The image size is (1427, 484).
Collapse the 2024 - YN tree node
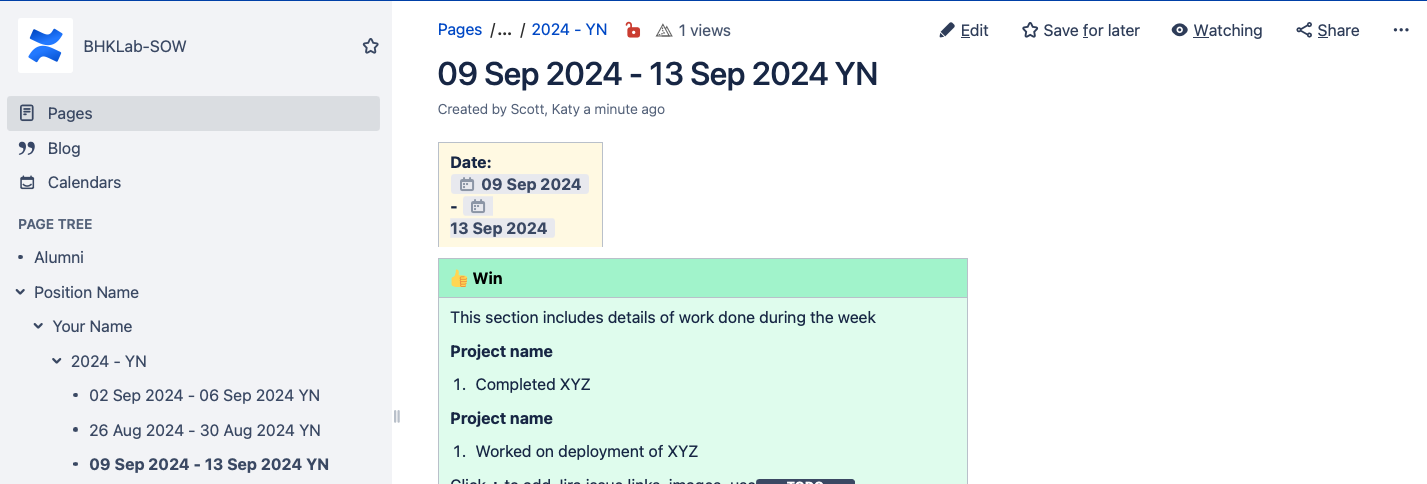tap(57, 361)
